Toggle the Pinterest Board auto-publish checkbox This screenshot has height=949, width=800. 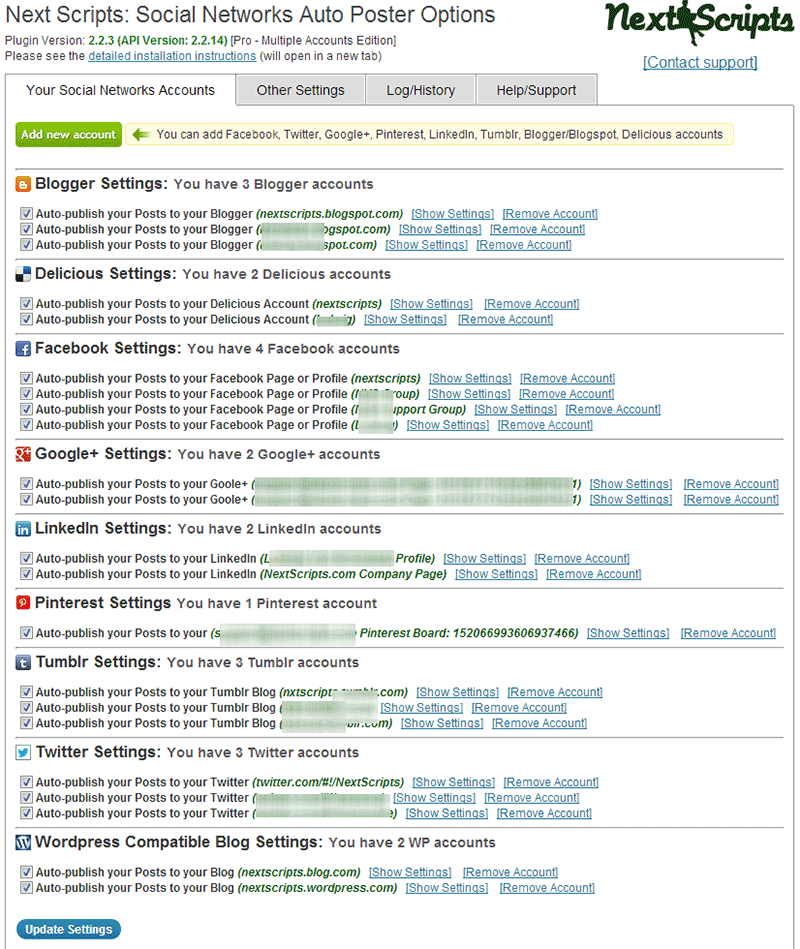coord(26,632)
